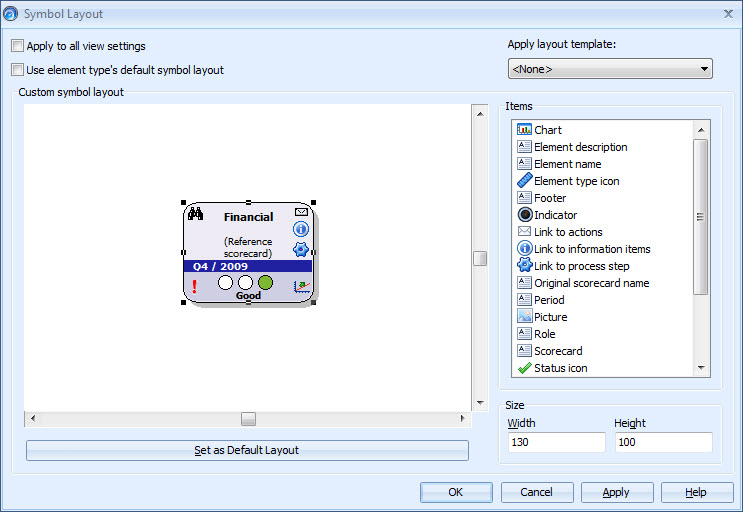Select the Scorecard item icon
743x512 pixels.
pos(524,350)
